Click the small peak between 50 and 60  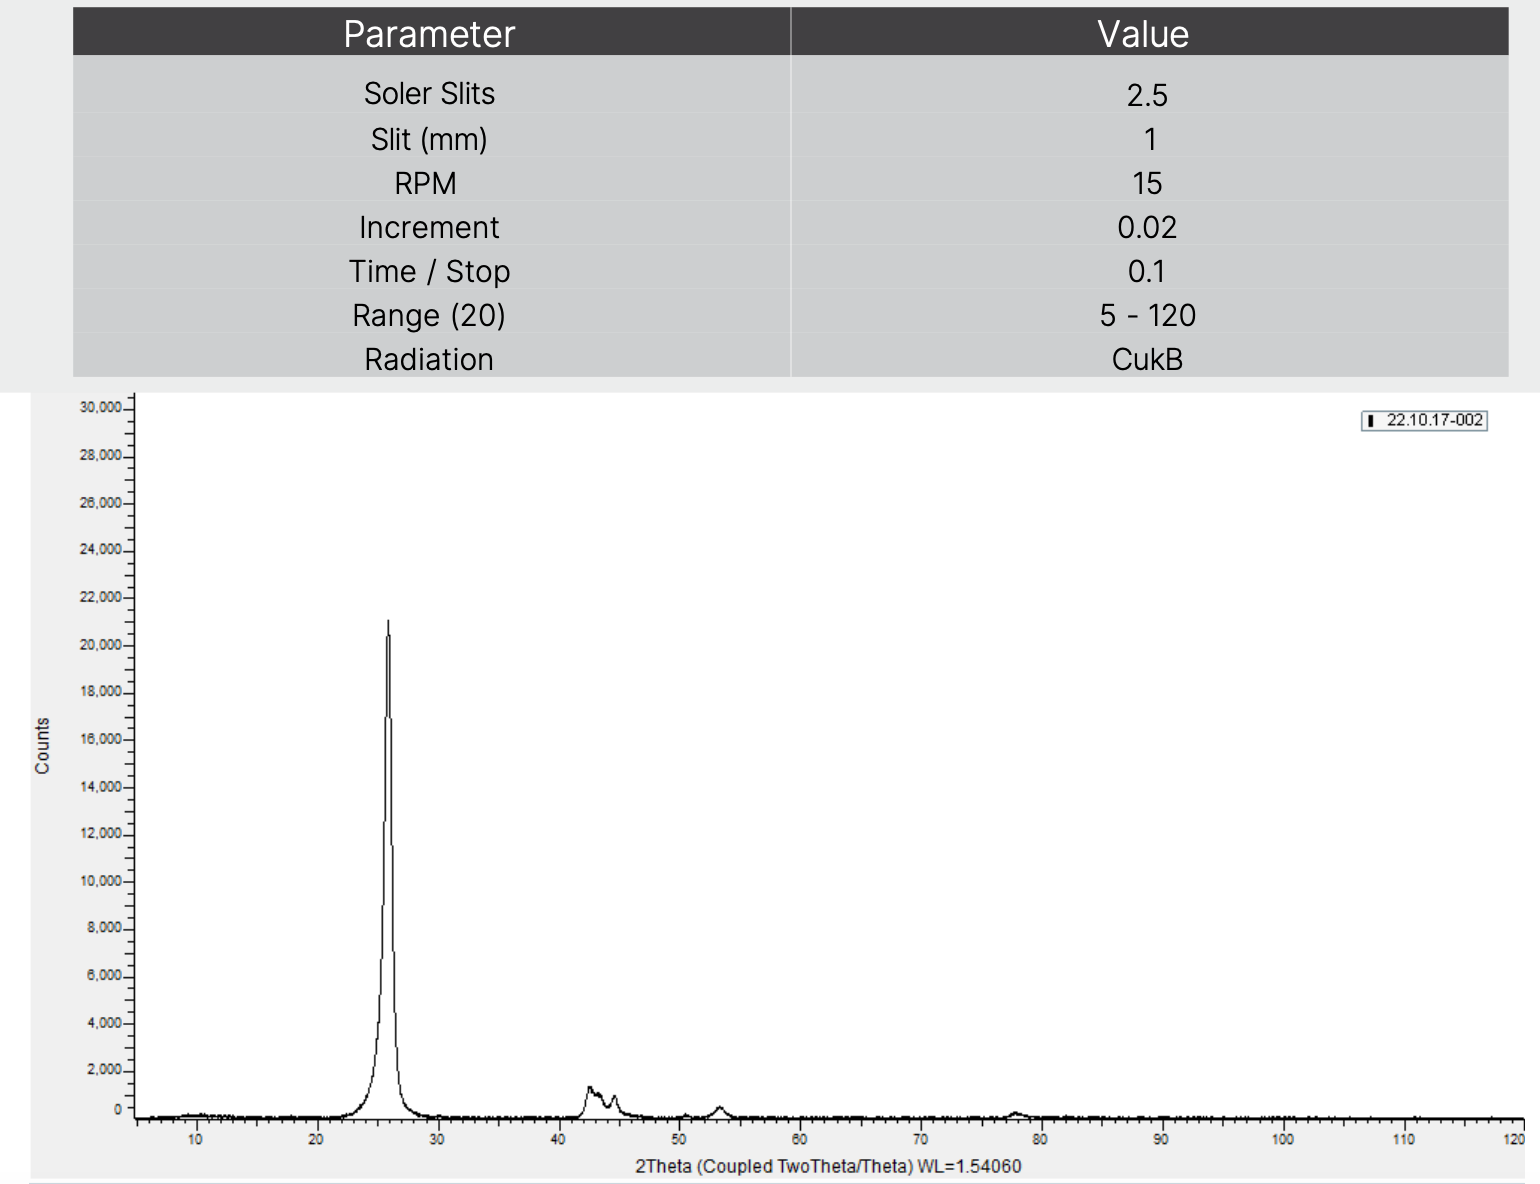(719, 1108)
